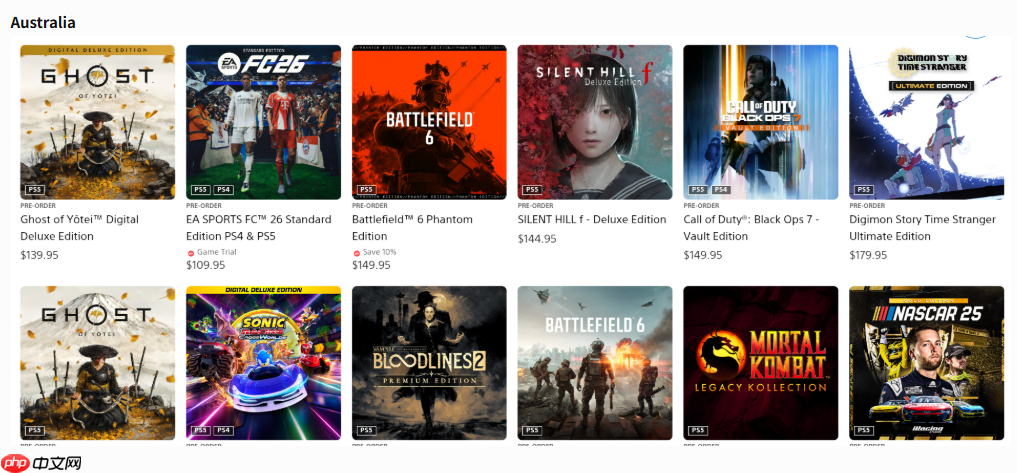Open the Ghost of Yōtei Digital Deluxe Edition title link
The image size is (1017, 473).
(x=79, y=228)
